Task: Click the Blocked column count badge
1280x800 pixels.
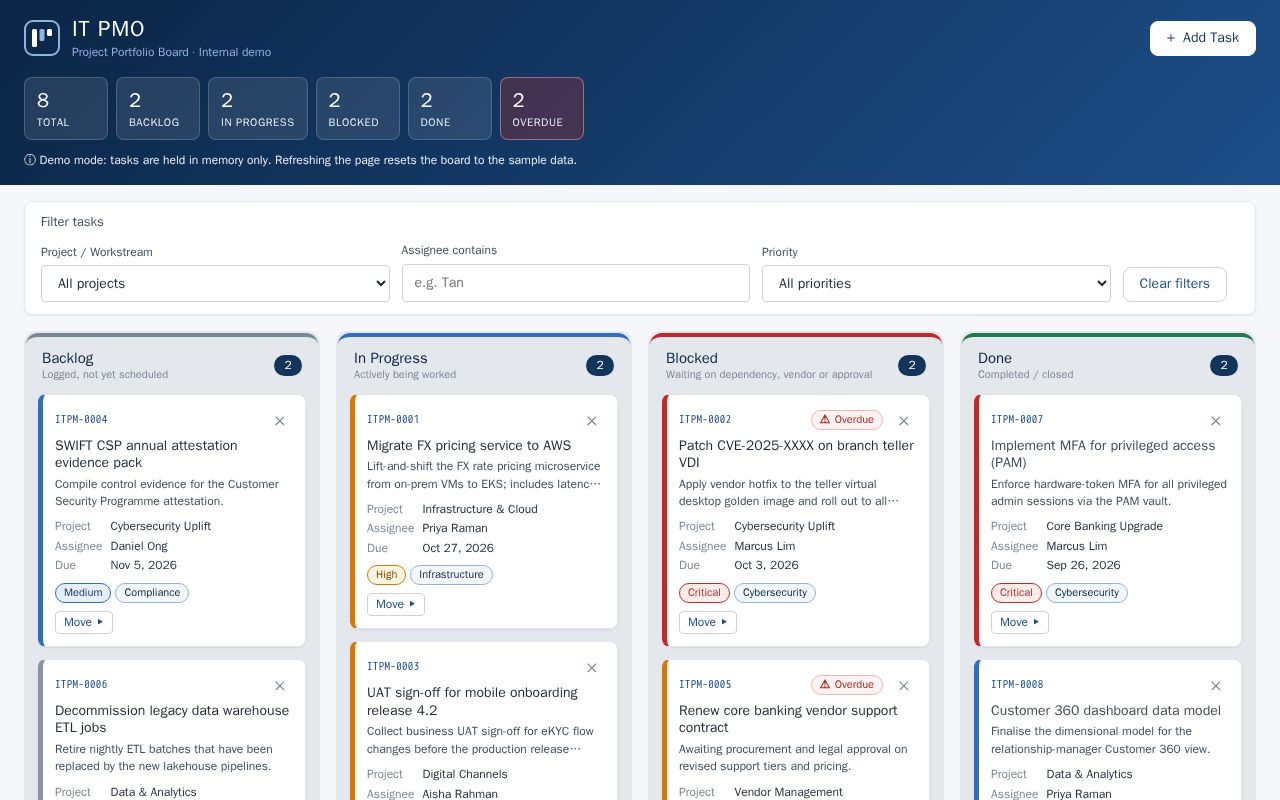Action: coord(912,366)
